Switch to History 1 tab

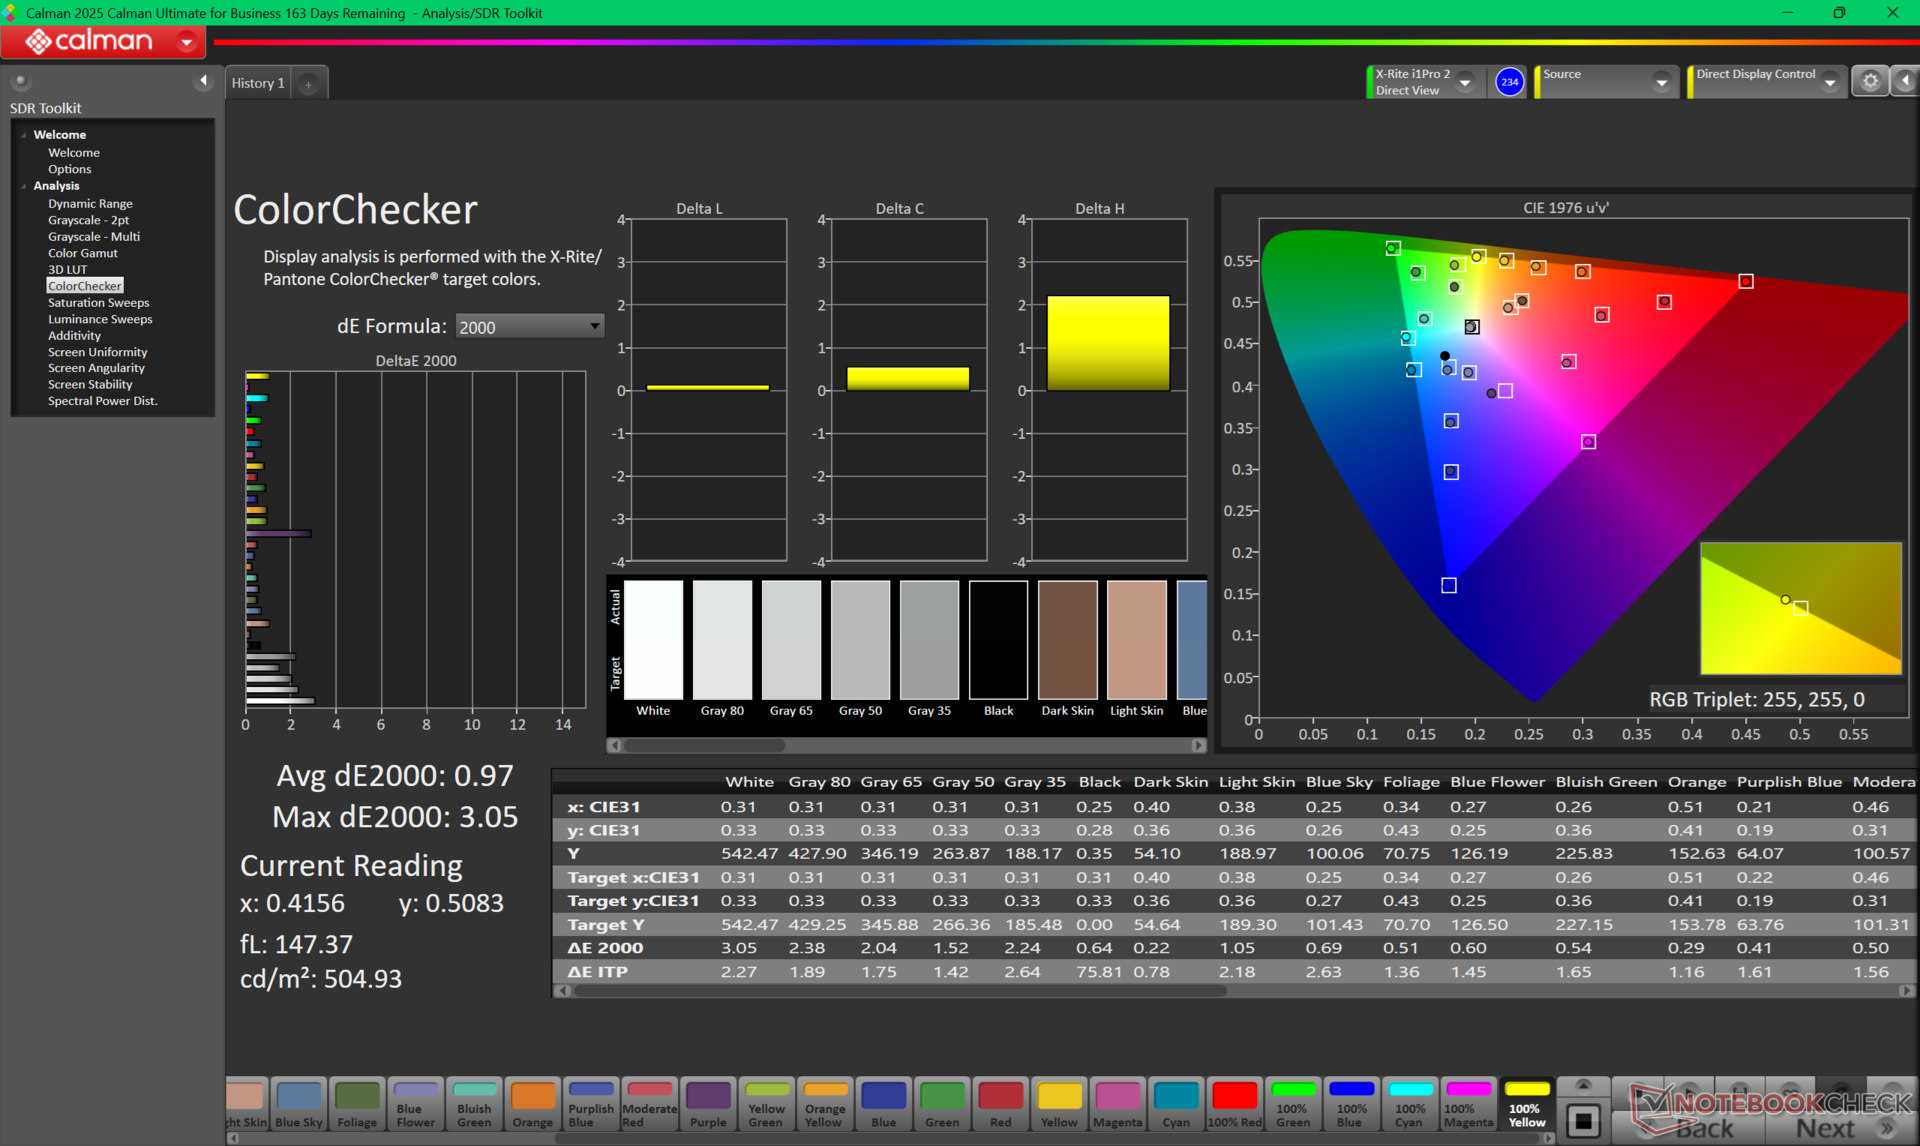click(x=258, y=83)
